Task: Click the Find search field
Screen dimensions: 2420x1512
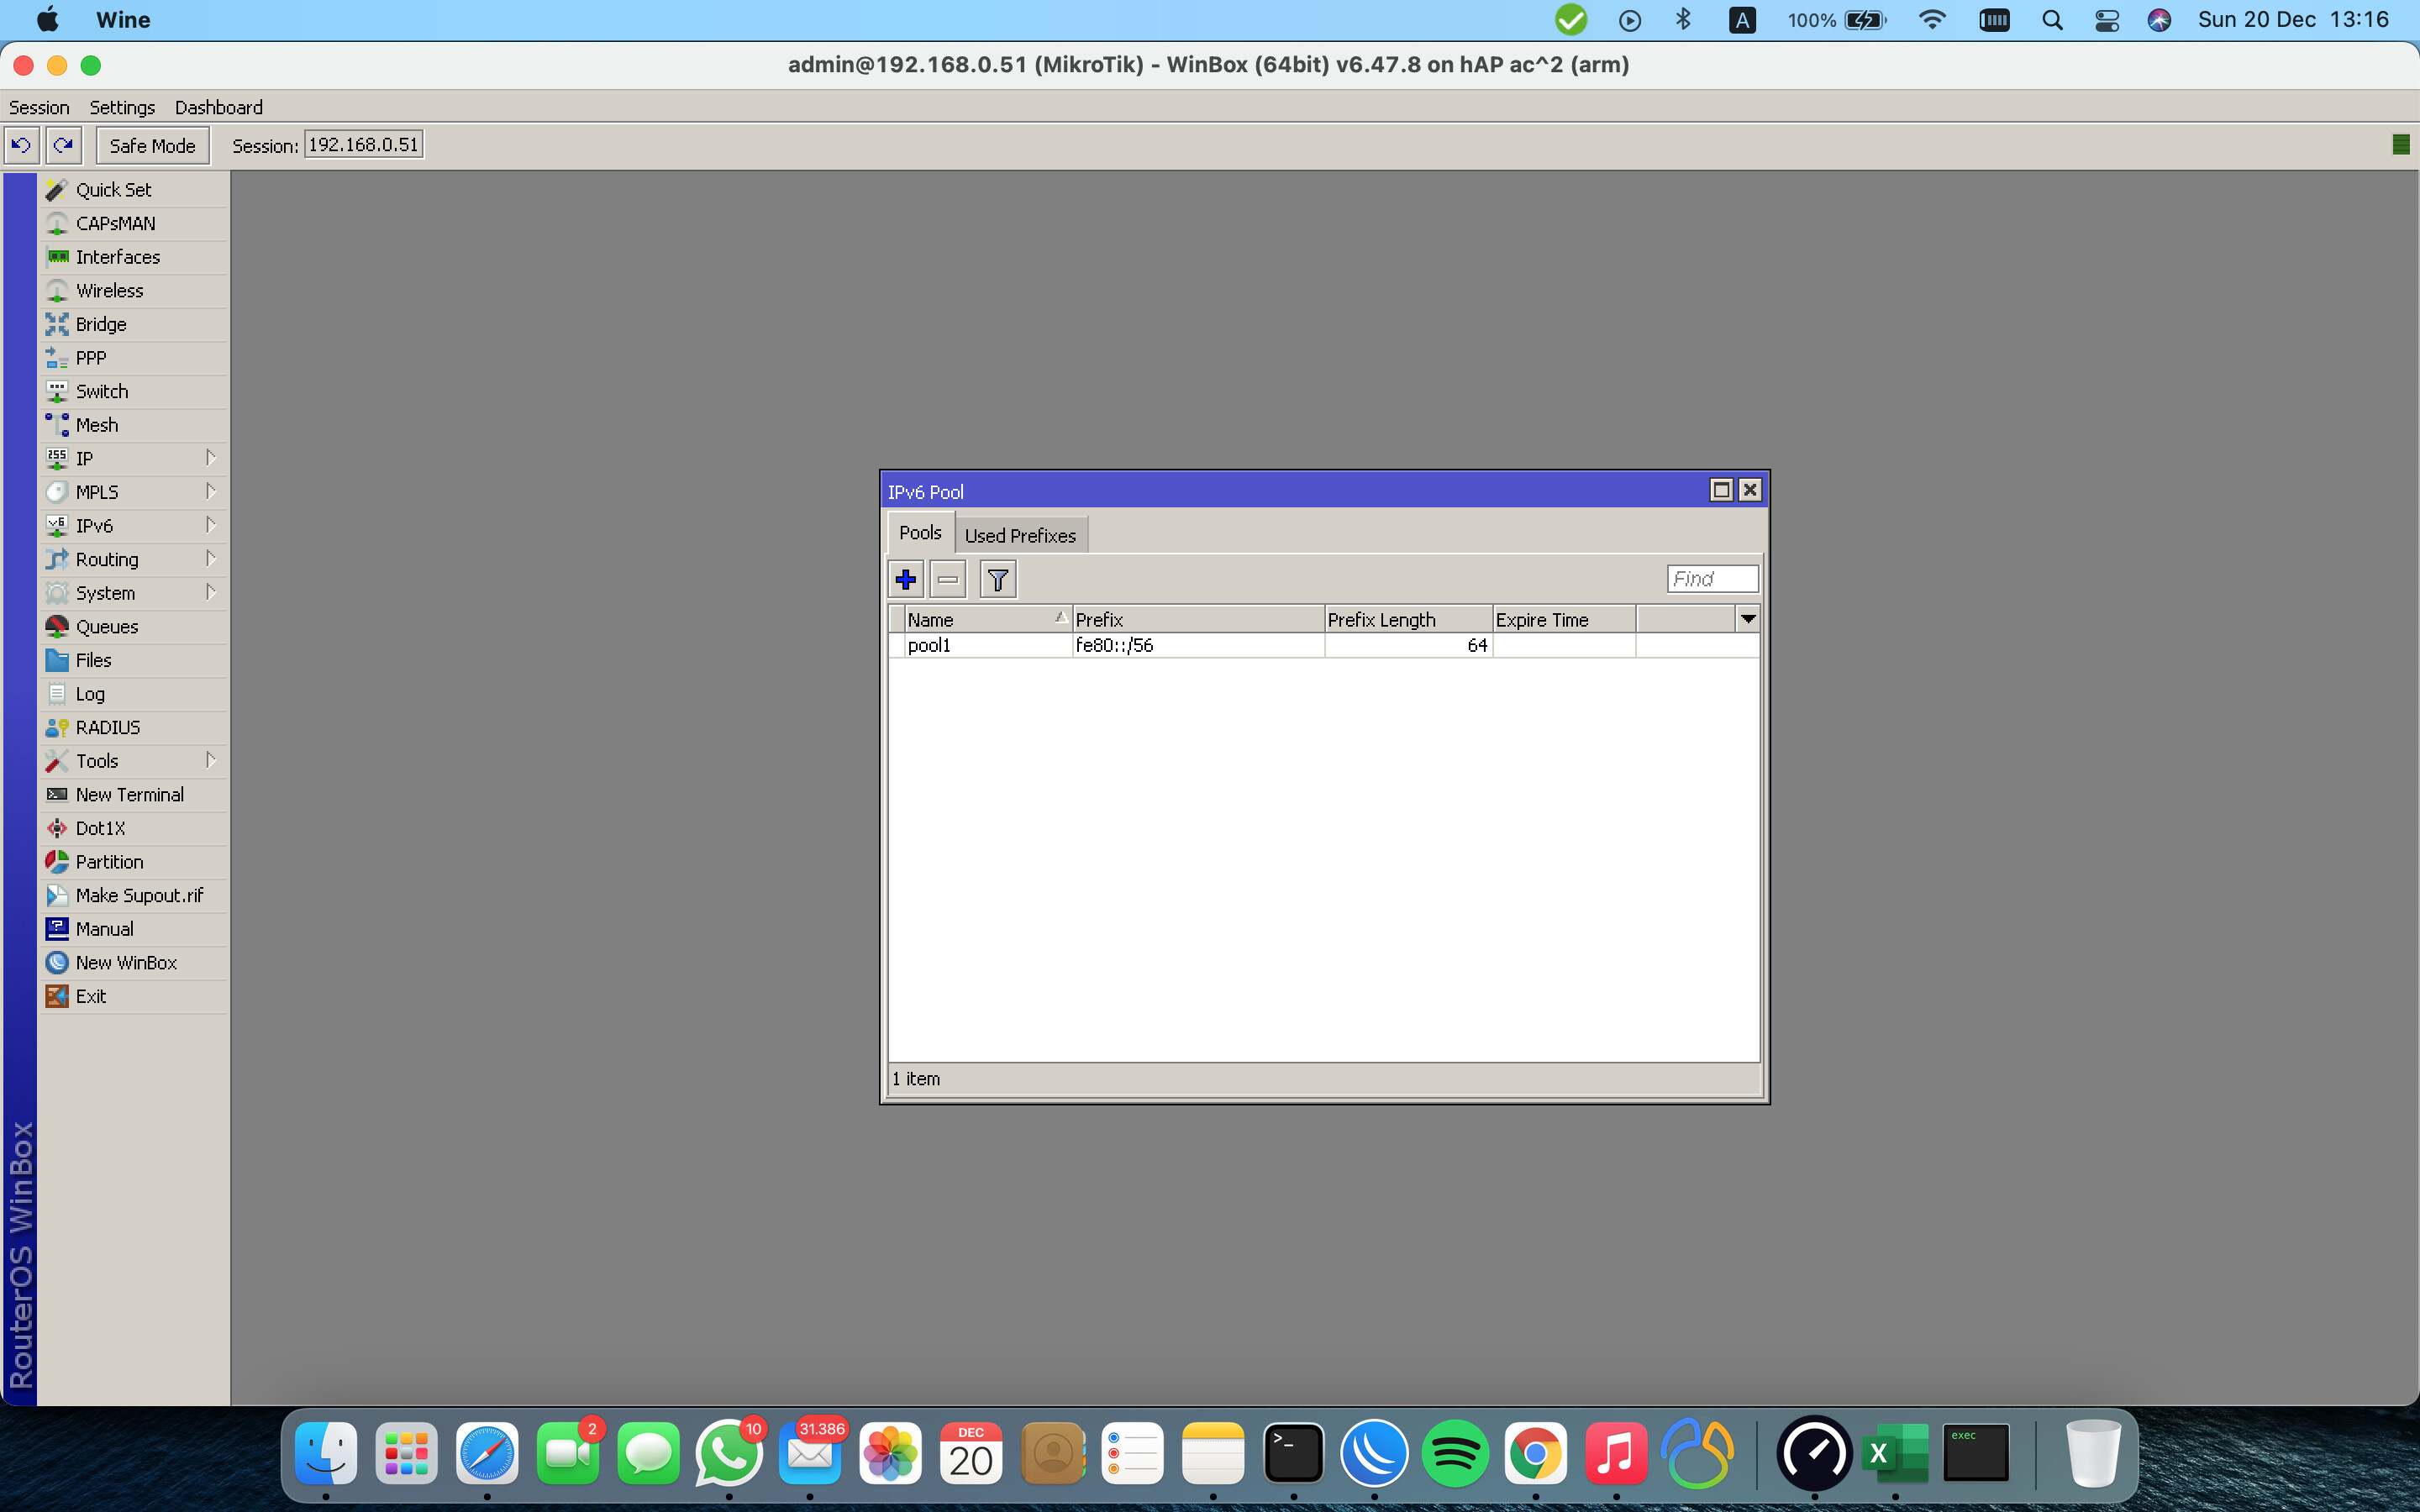Action: click(x=1711, y=579)
